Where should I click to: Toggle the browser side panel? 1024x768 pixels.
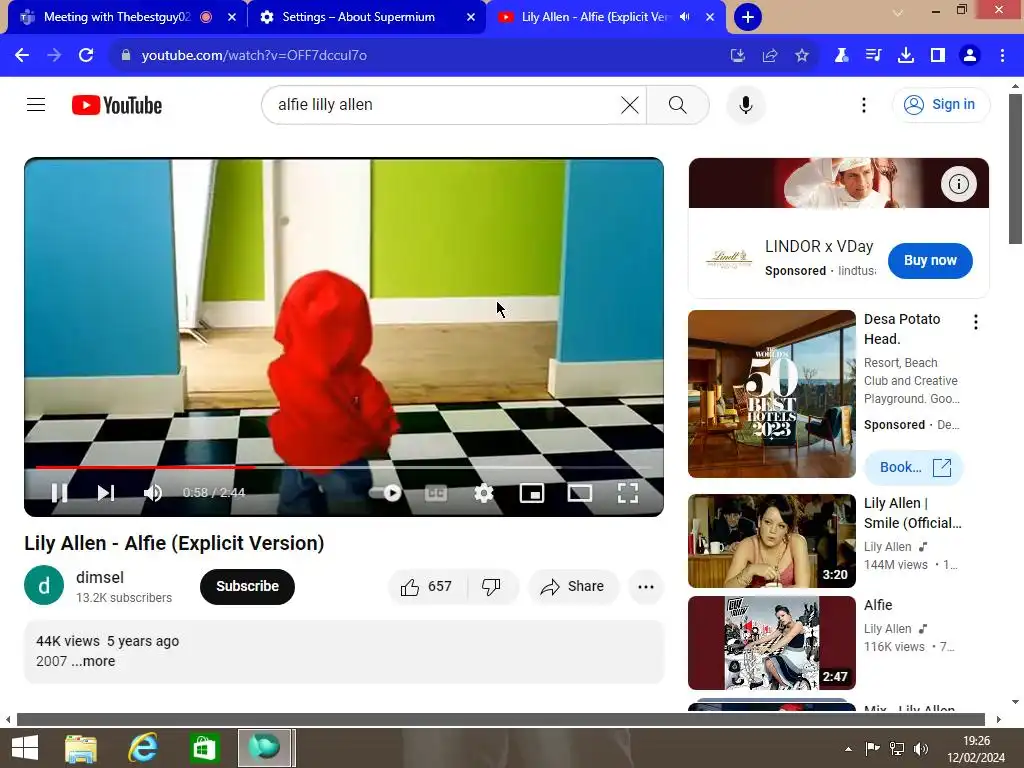[938, 55]
